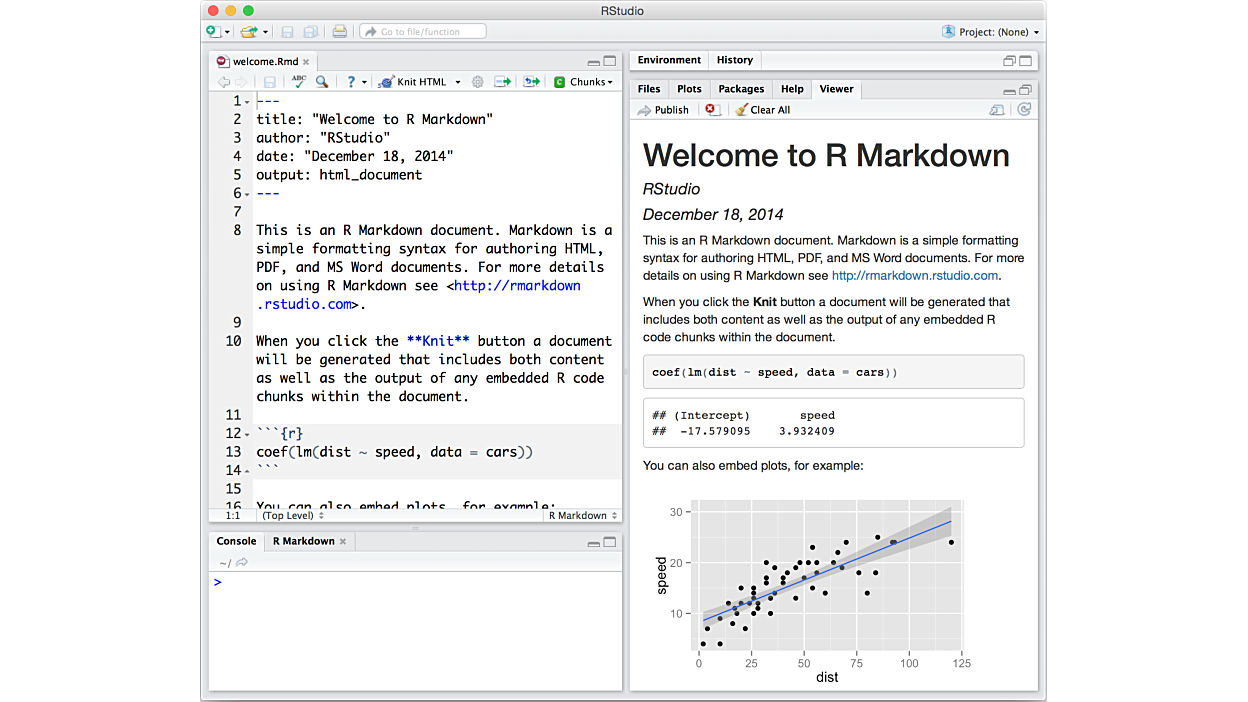Click the Go to file/function search field

coord(423,32)
